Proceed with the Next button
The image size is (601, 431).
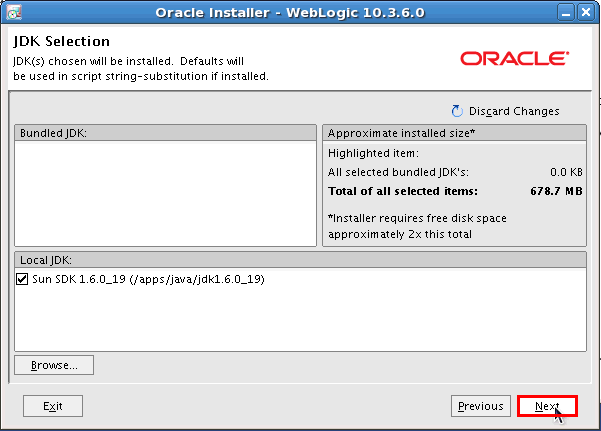click(x=547, y=406)
